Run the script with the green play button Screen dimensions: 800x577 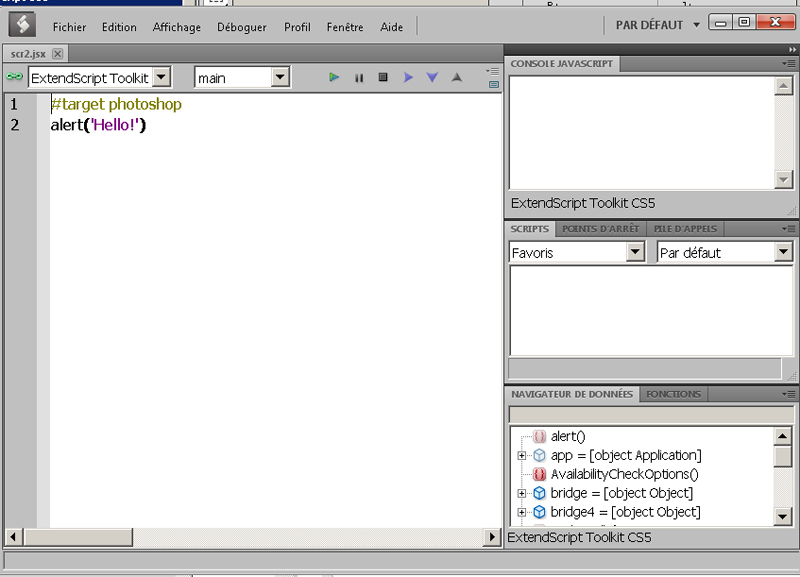tap(334, 77)
